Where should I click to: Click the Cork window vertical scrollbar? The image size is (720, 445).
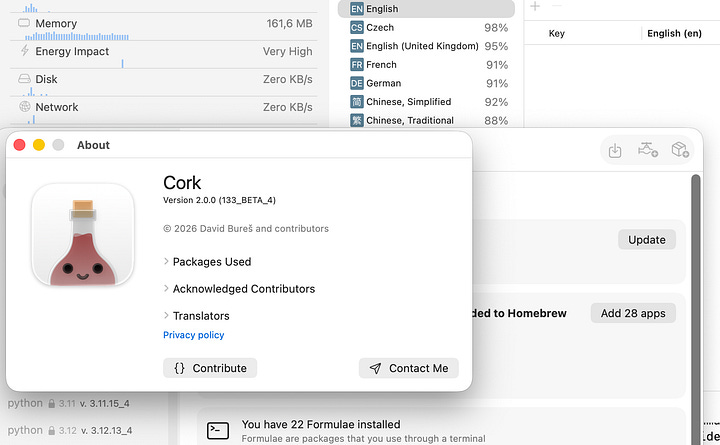coord(696,308)
